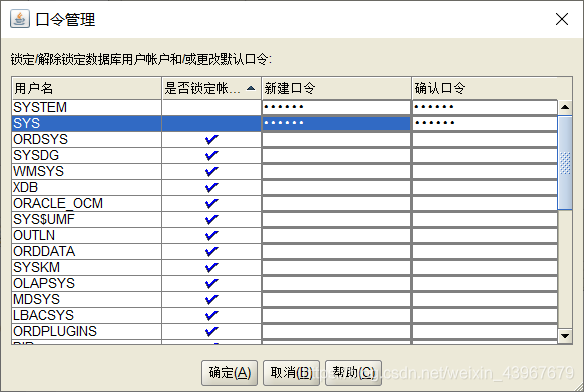Image resolution: width=584 pixels, height=392 pixels.
Task: Select the WMSYS user name
Action: 38,171
